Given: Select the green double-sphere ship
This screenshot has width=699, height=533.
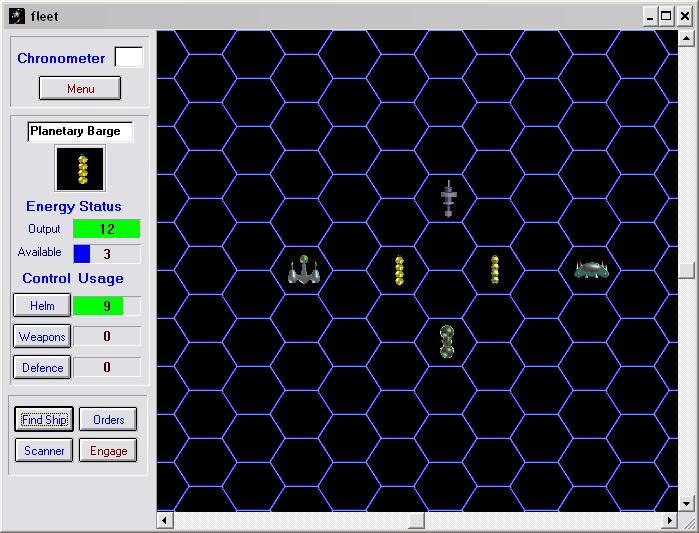Looking at the screenshot, I should 447,342.
